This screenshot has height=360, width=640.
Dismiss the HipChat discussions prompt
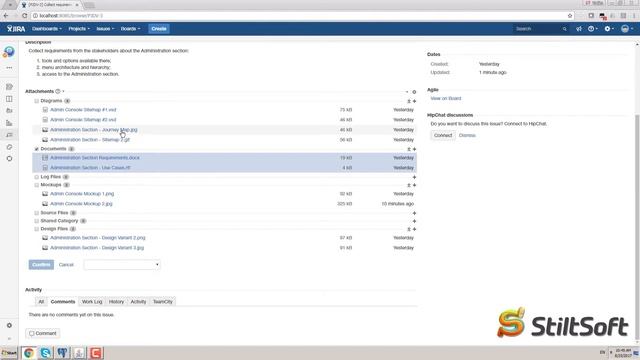[467, 135]
